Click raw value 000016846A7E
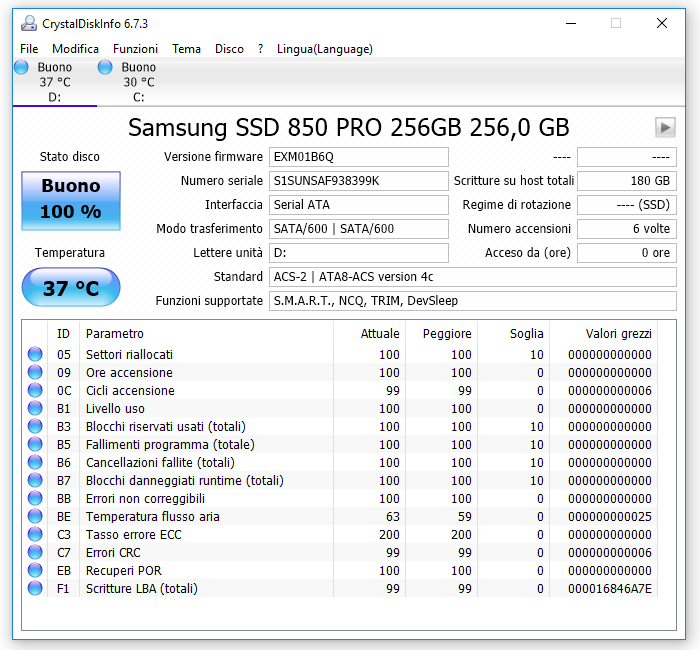Viewport: 700px width, 650px height. [x=609, y=588]
